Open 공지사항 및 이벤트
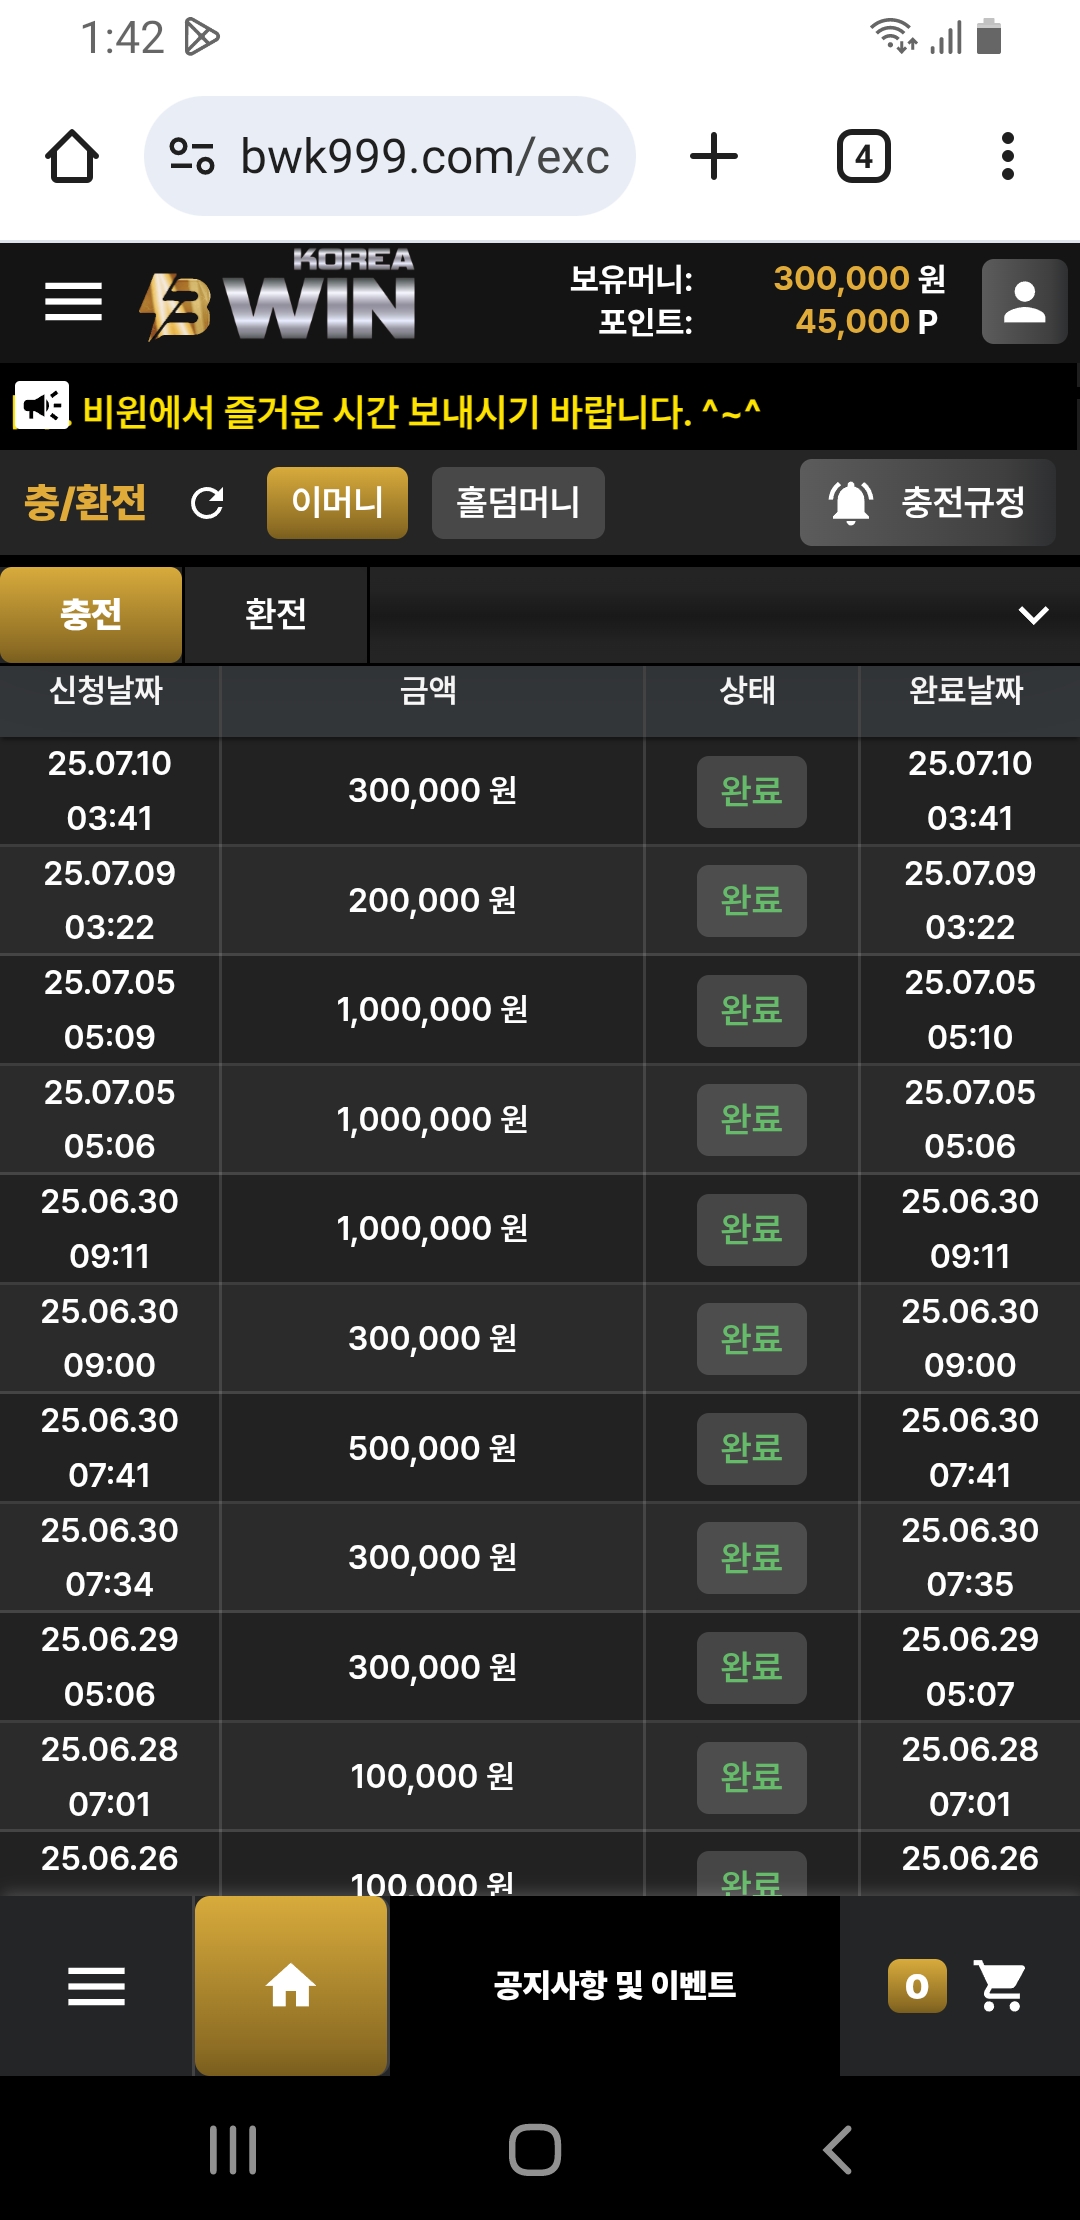The image size is (1080, 2220). (615, 1986)
